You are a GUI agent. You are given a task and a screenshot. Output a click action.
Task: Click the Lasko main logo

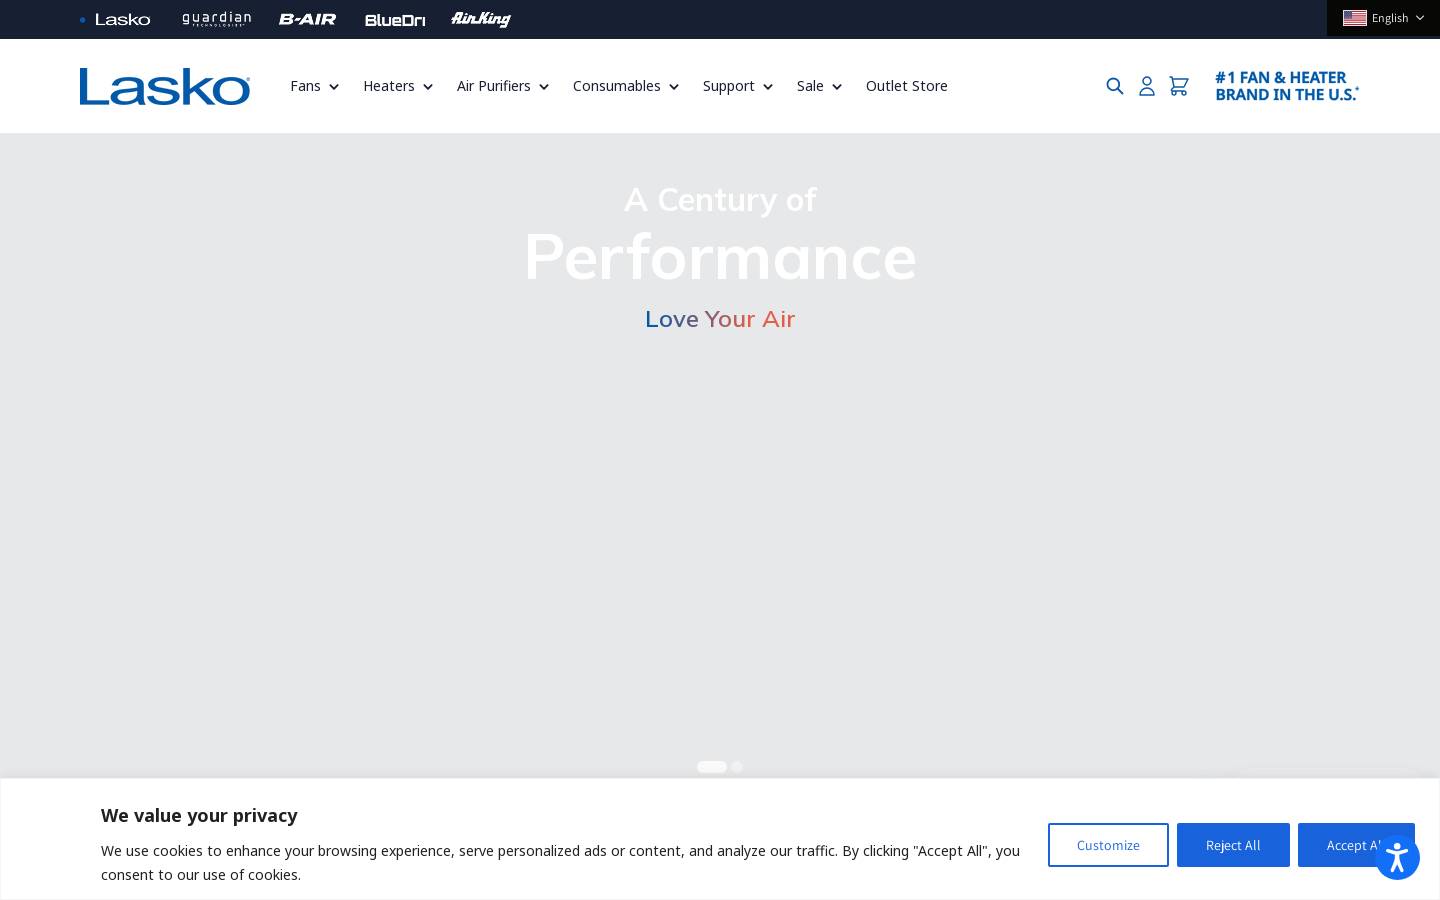pos(165,87)
